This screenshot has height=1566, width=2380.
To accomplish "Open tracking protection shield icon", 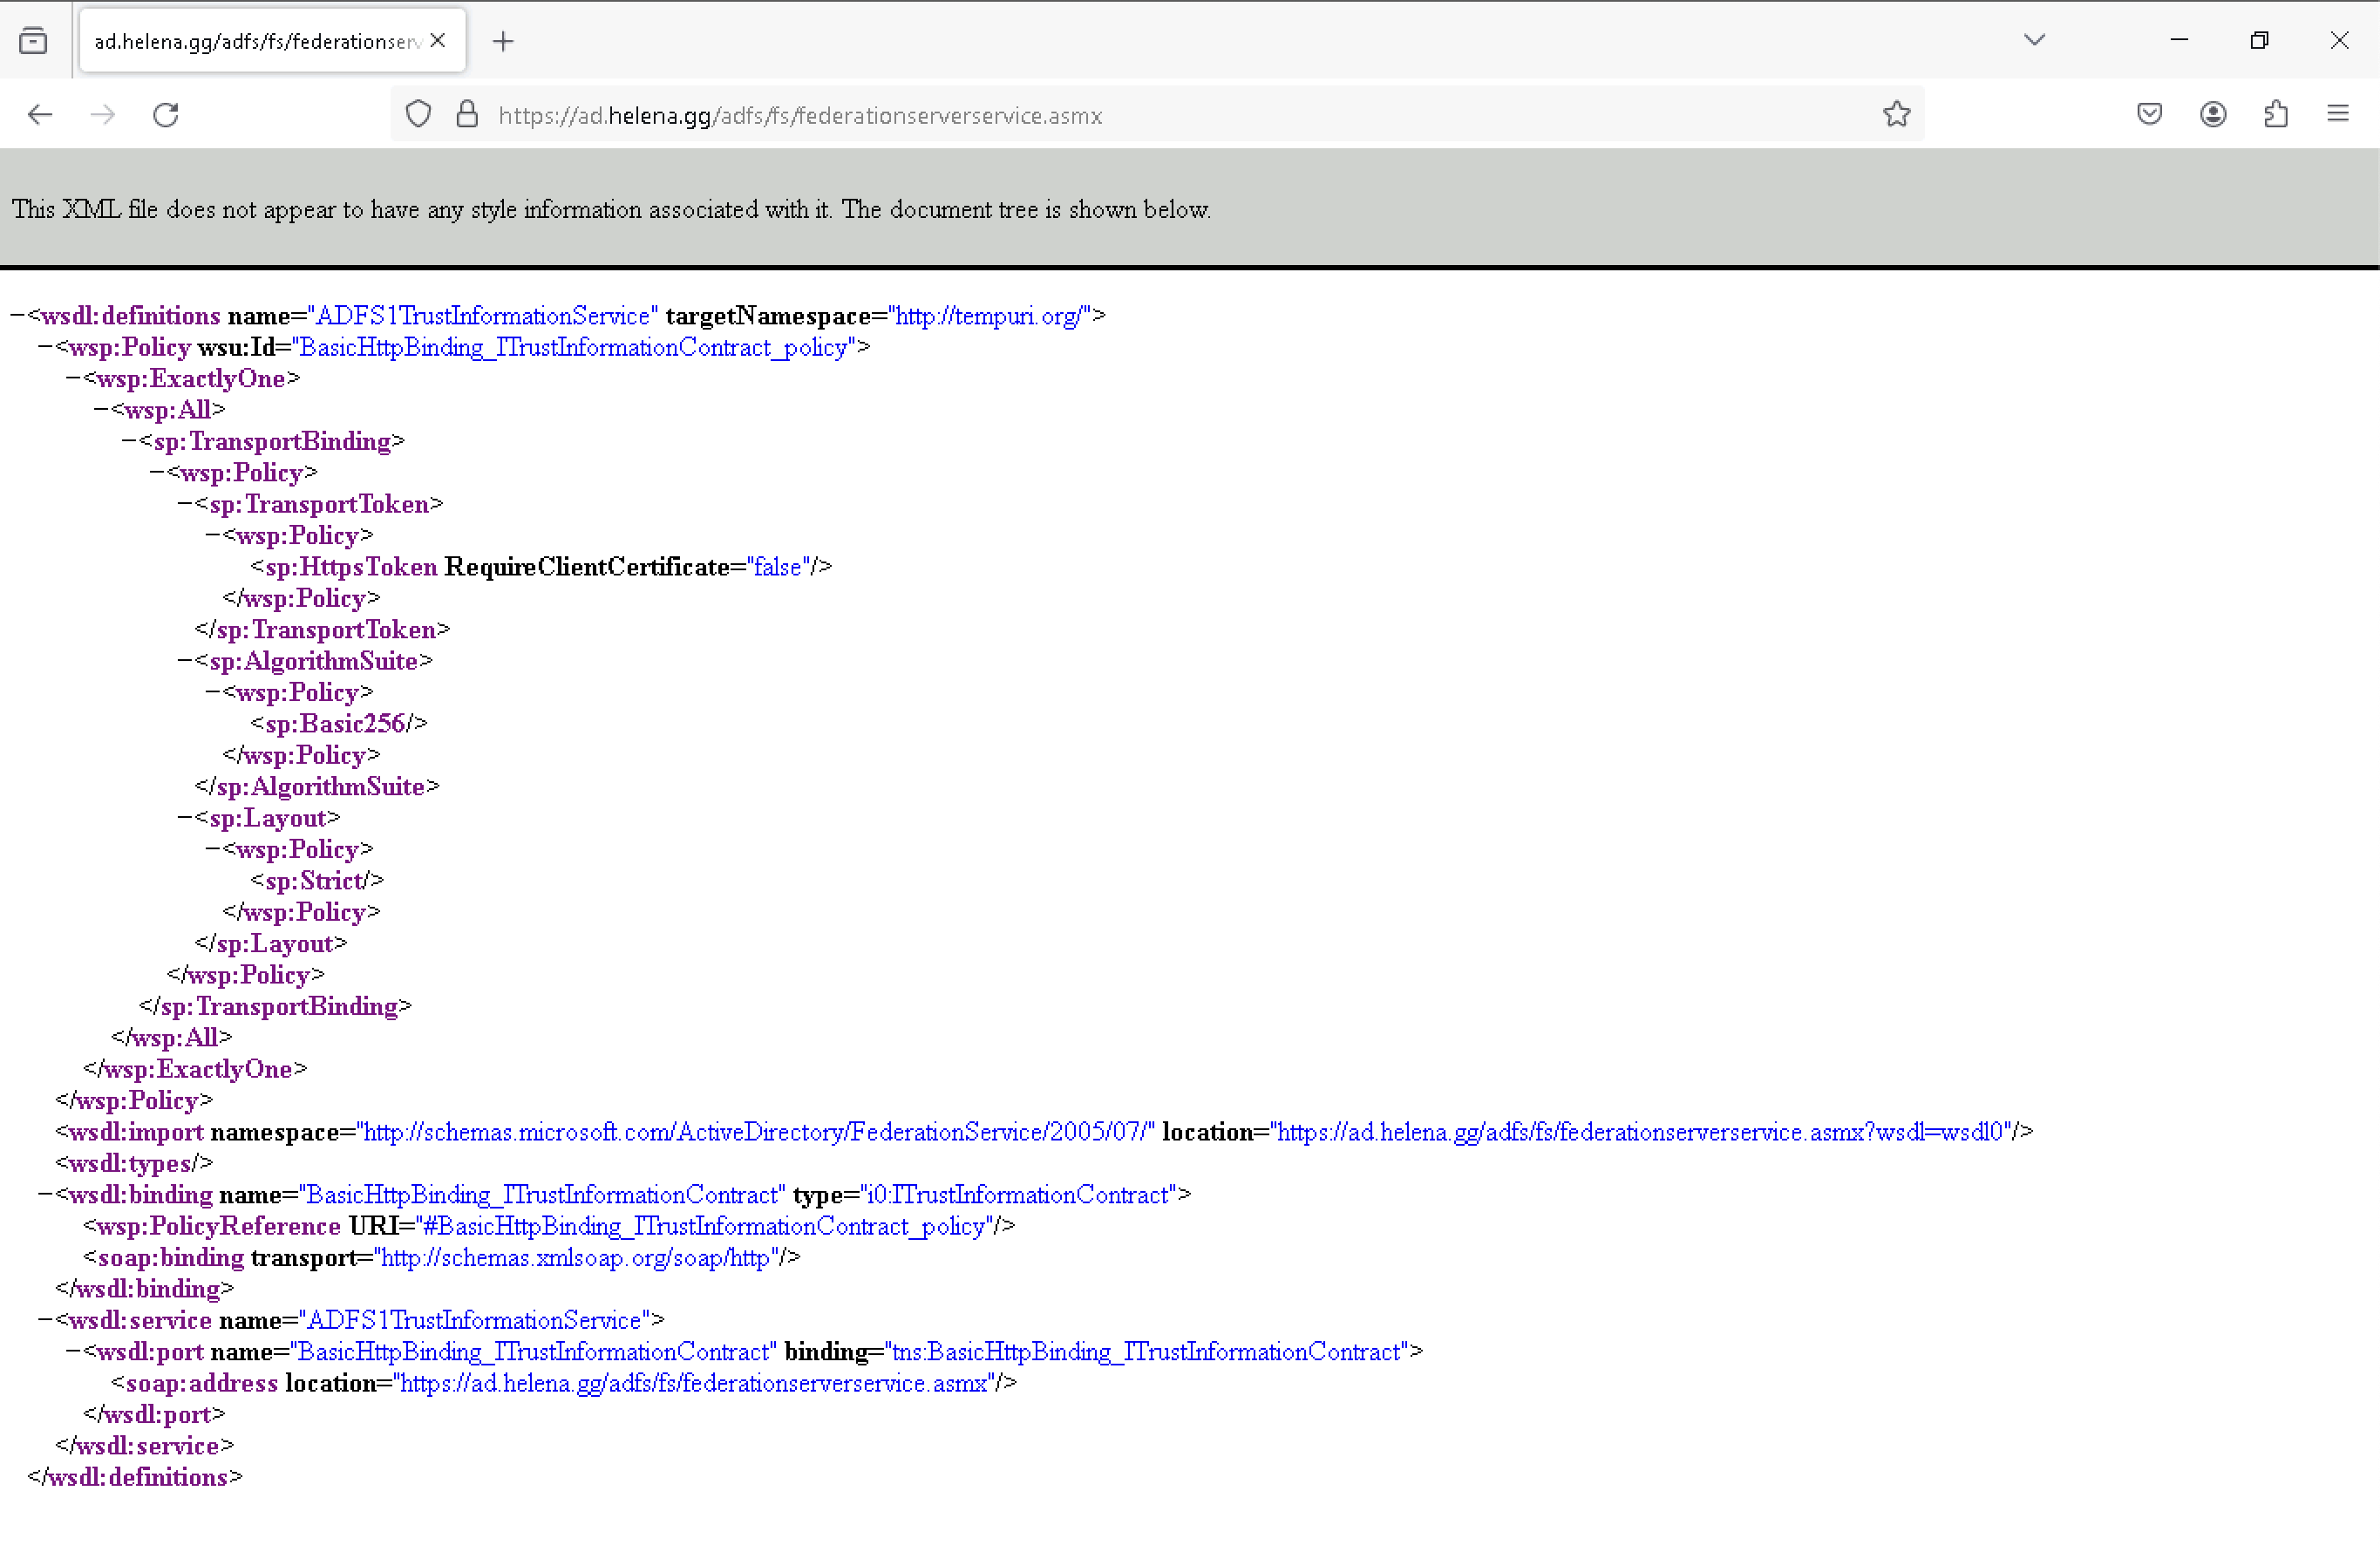I will coord(419,115).
